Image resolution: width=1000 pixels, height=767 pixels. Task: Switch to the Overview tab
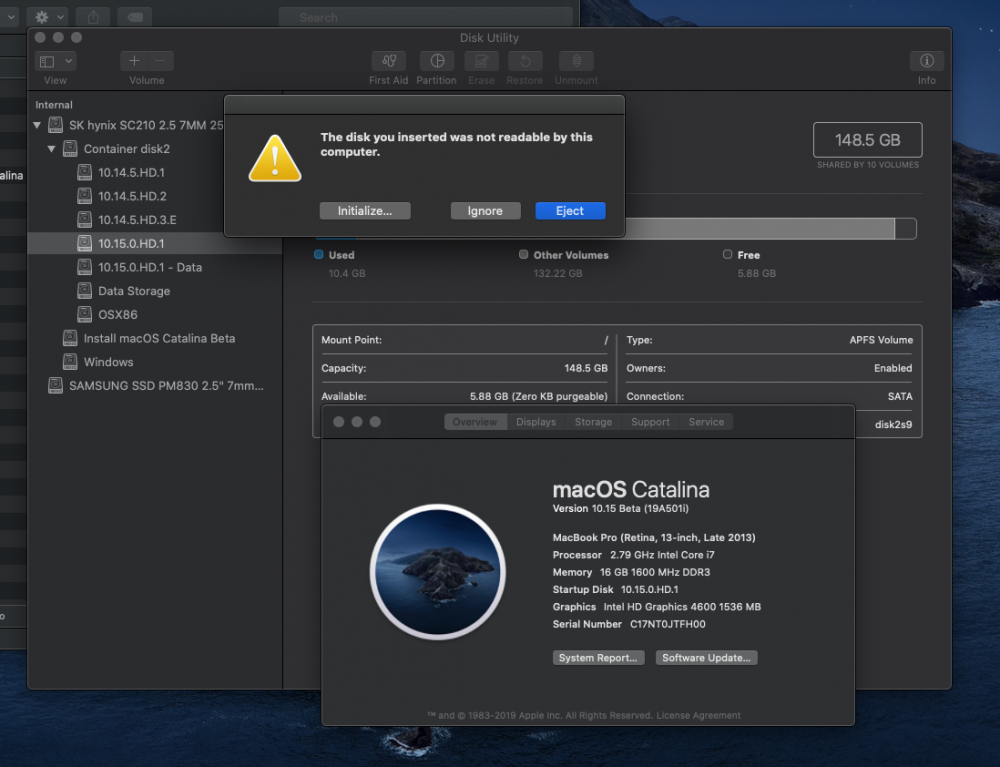[475, 421]
